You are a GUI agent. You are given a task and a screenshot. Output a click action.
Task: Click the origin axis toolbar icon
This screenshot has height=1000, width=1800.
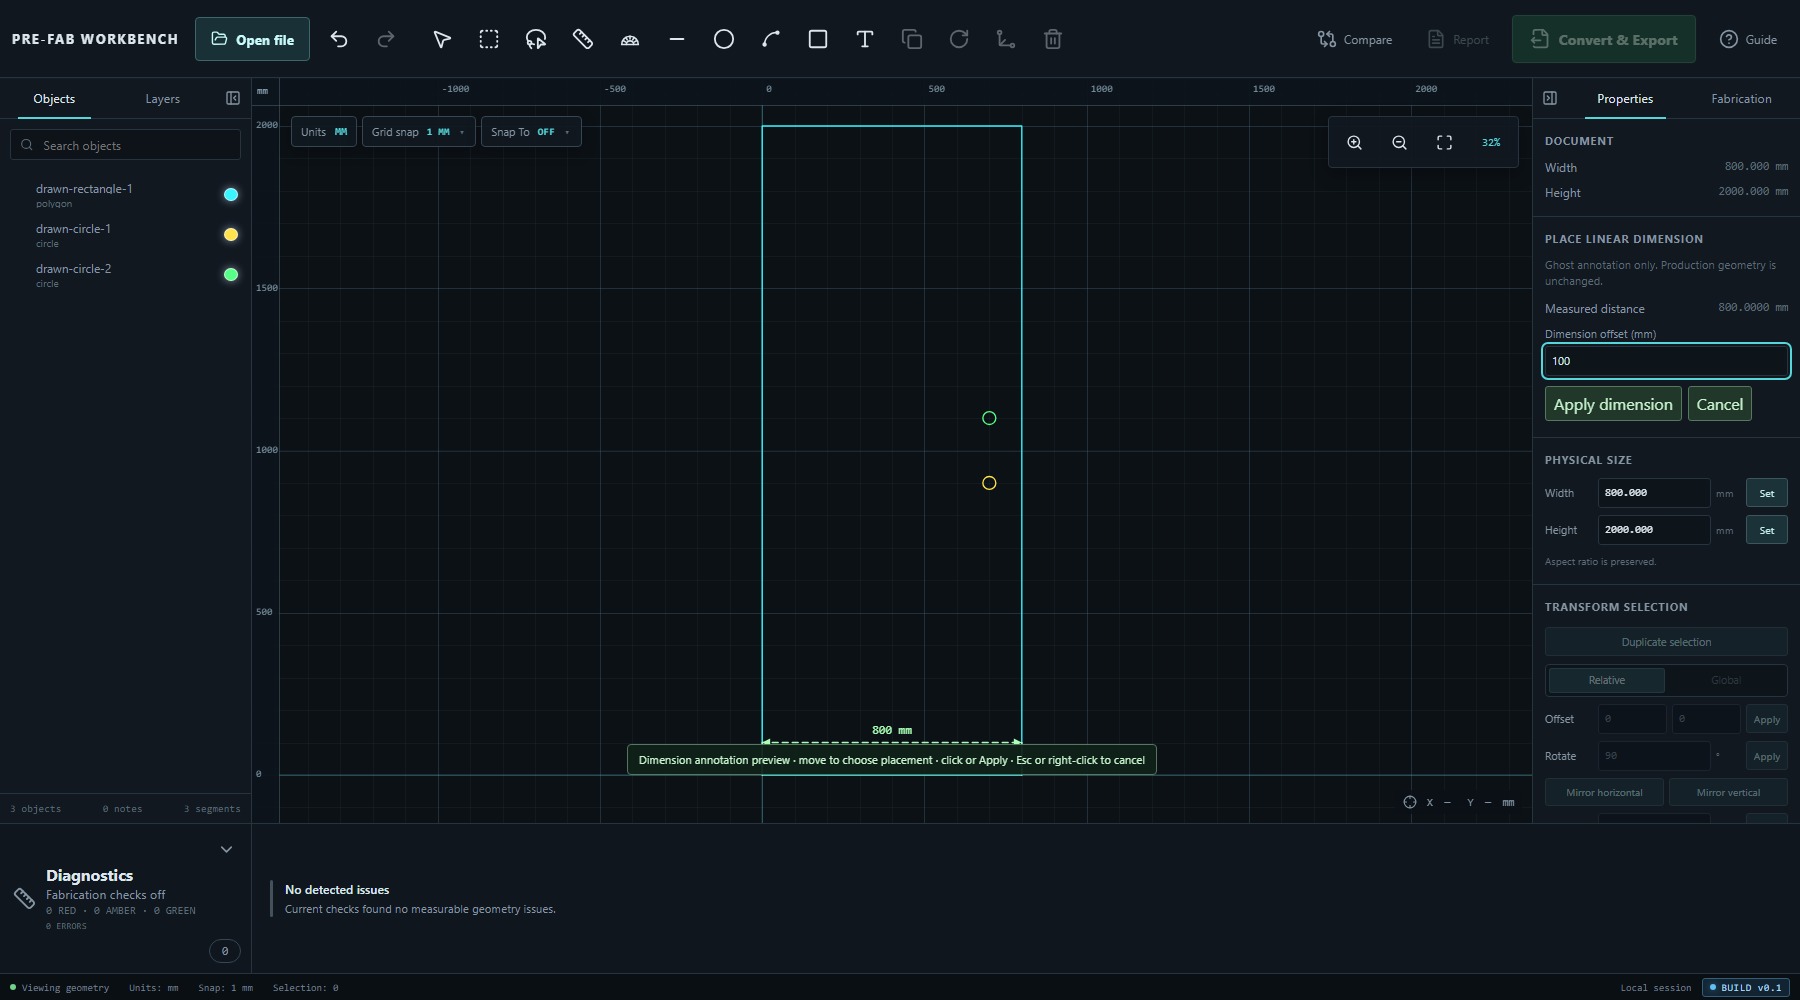[x=1006, y=39]
